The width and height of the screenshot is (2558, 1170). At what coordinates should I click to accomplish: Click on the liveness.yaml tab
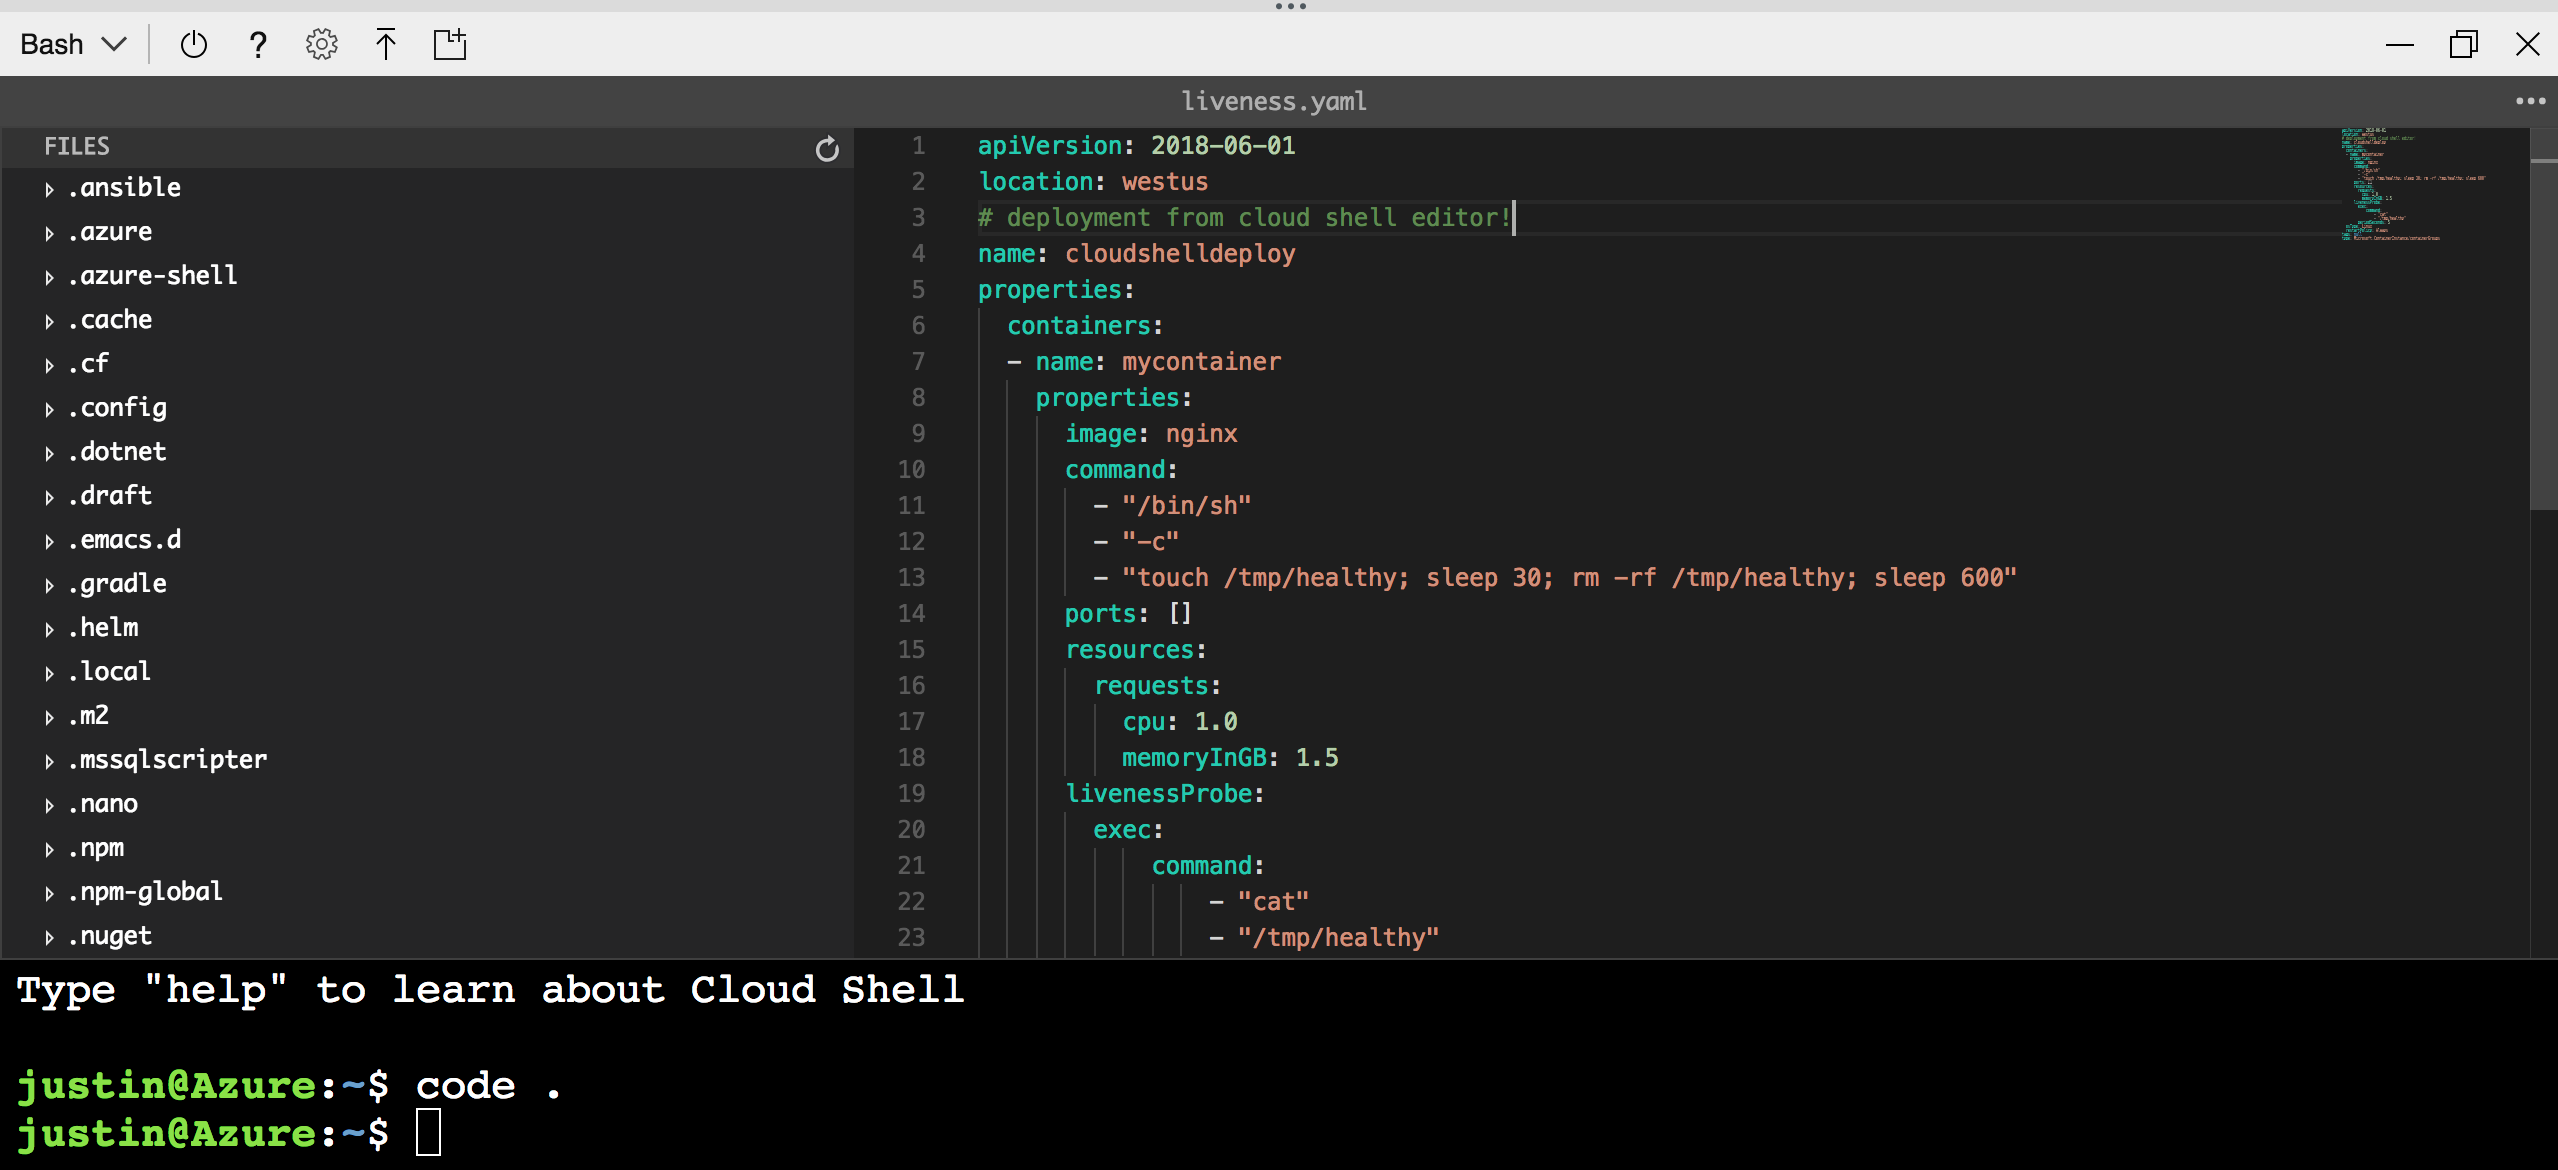[1277, 101]
